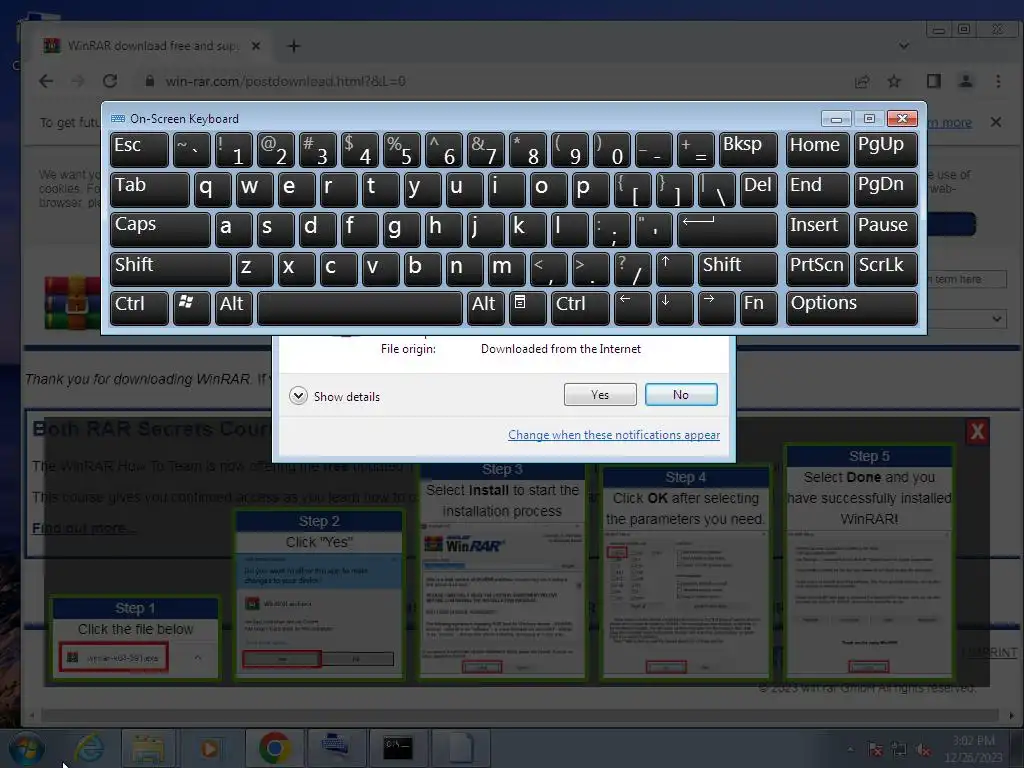The width and height of the screenshot is (1024, 768).
Task: Click Yes in the security dialog
Action: click(x=600, y=394)
